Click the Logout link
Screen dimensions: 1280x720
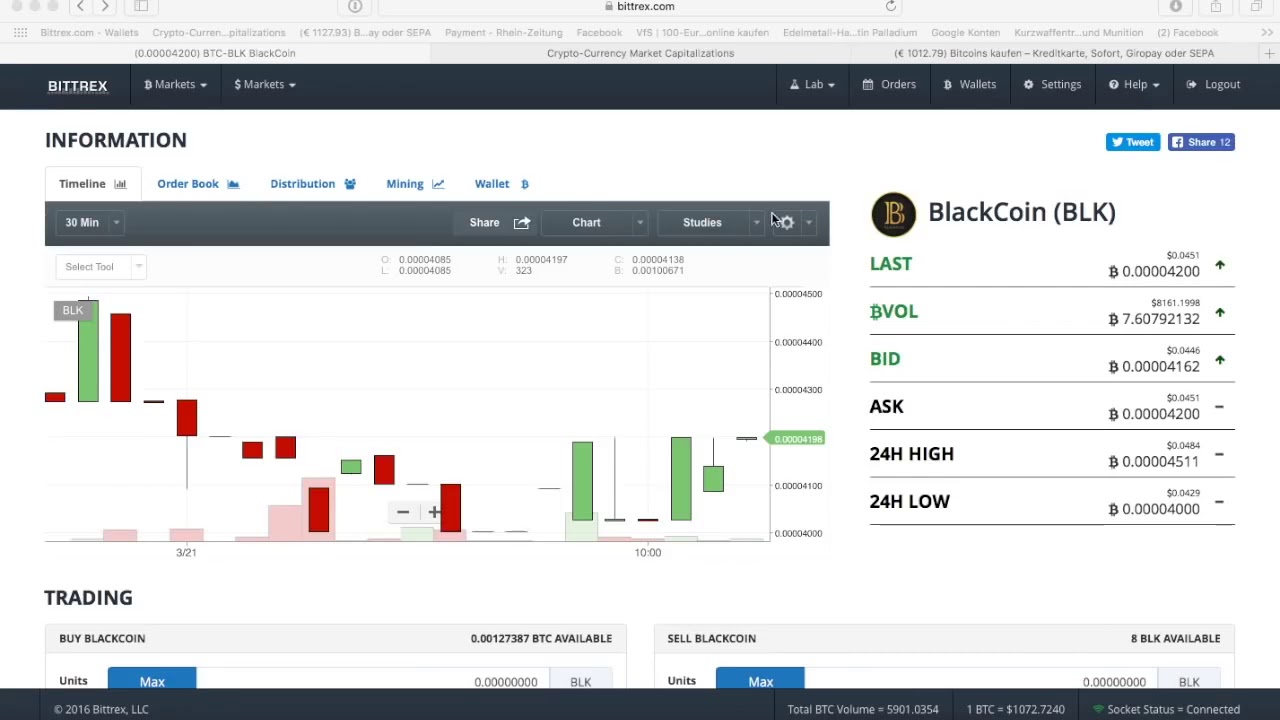tap(1213, 85)
